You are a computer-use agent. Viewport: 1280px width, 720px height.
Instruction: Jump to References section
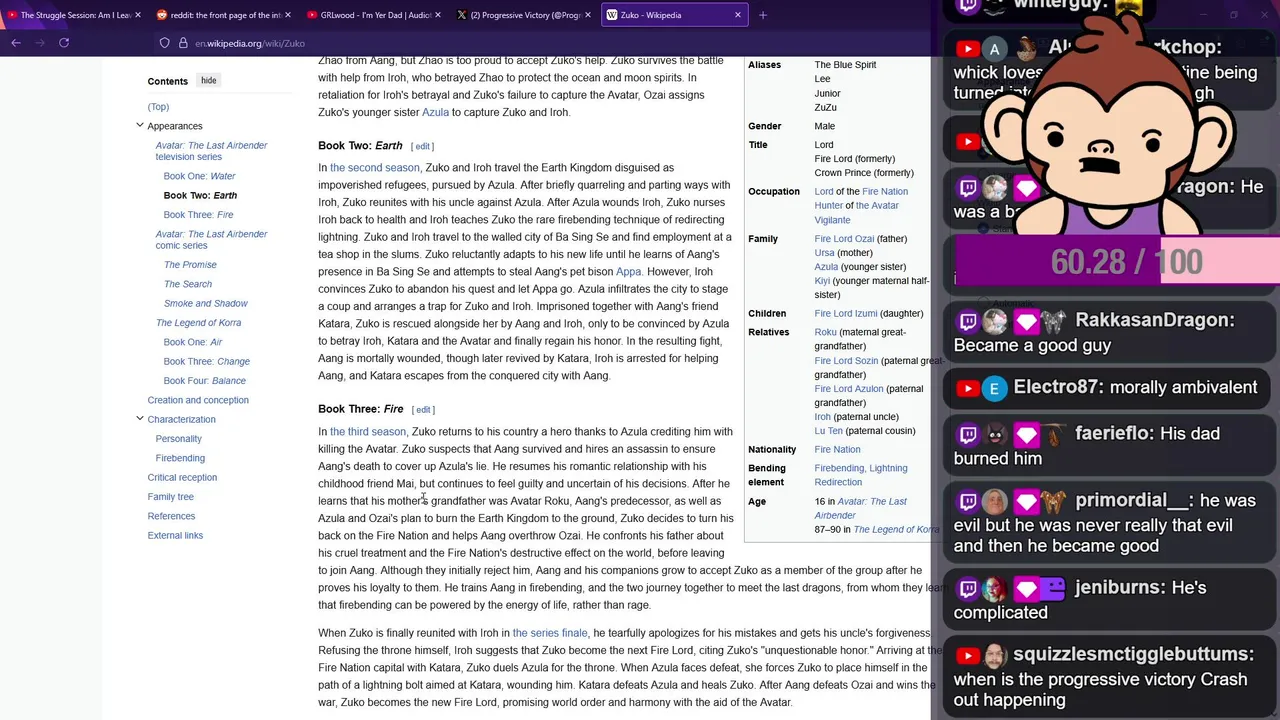pos(171,516)
